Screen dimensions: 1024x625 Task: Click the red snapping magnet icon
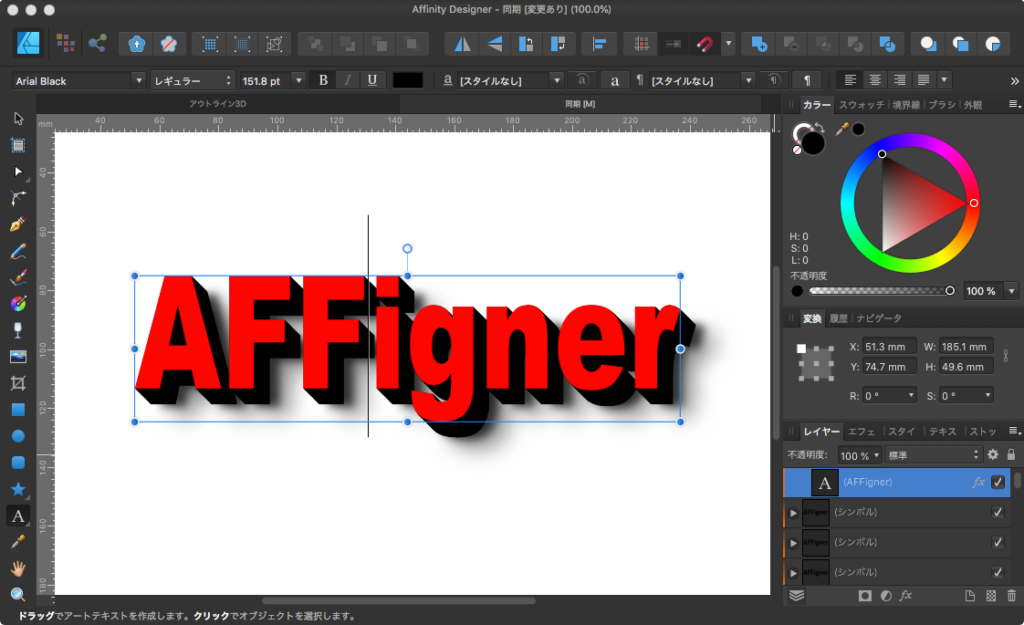(x=704, y=44)
